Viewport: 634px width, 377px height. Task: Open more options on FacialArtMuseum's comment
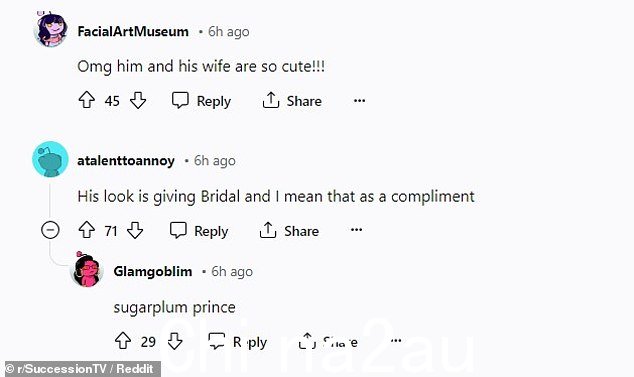pos(359,100)
